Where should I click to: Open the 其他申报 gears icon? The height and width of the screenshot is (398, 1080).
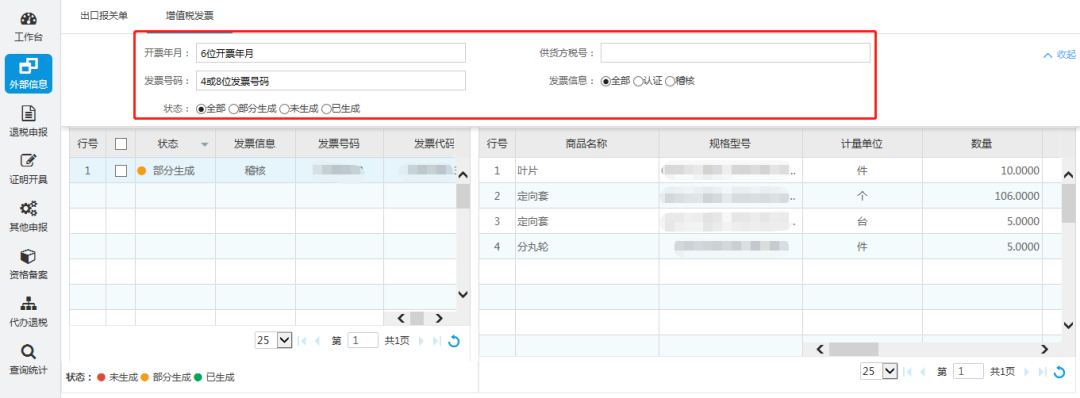point(28,209)
